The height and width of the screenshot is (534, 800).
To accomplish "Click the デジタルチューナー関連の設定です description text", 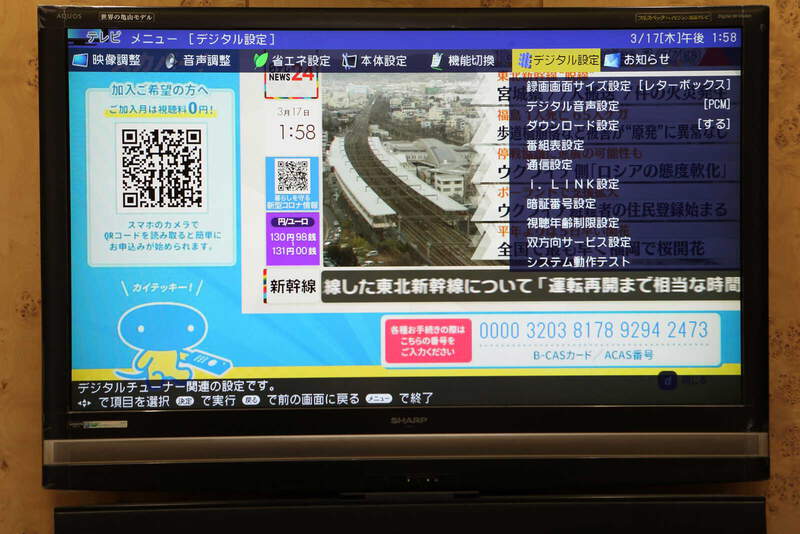I will click(x=177, y=387).
